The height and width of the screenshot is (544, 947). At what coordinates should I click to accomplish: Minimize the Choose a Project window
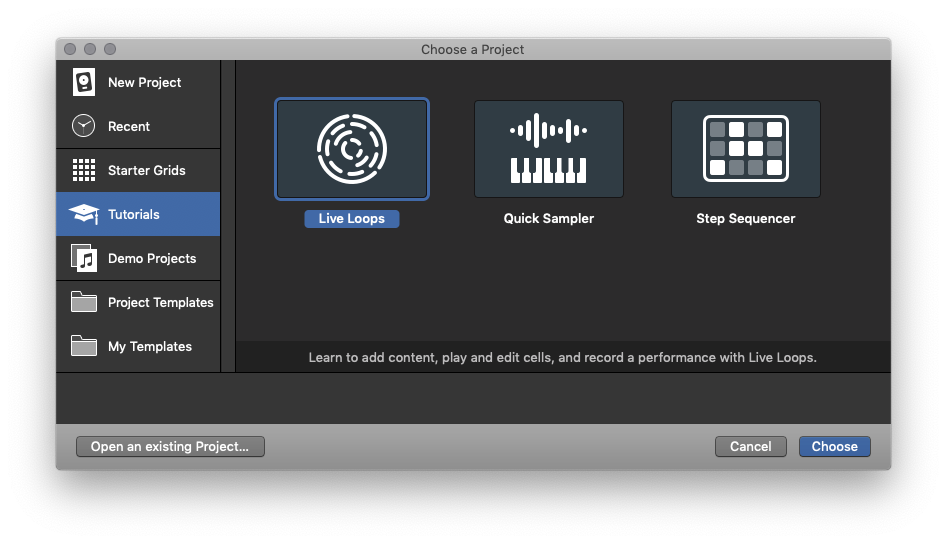[x=90, y=49]
